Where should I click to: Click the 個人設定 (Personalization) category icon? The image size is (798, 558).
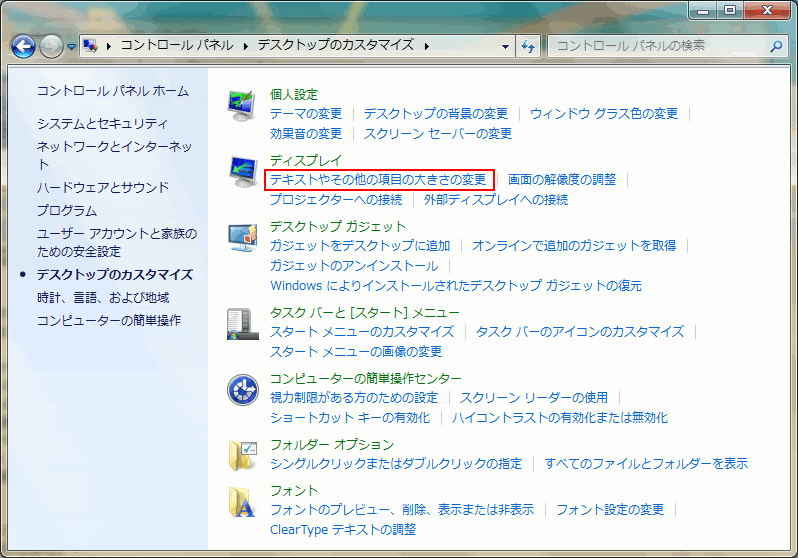pos(243,104)
